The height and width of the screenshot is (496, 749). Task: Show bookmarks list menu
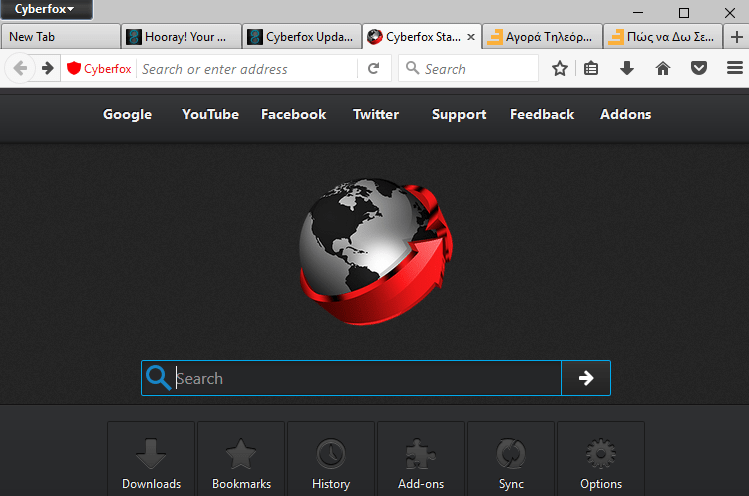pyautogui.click(x=591, y=68)
